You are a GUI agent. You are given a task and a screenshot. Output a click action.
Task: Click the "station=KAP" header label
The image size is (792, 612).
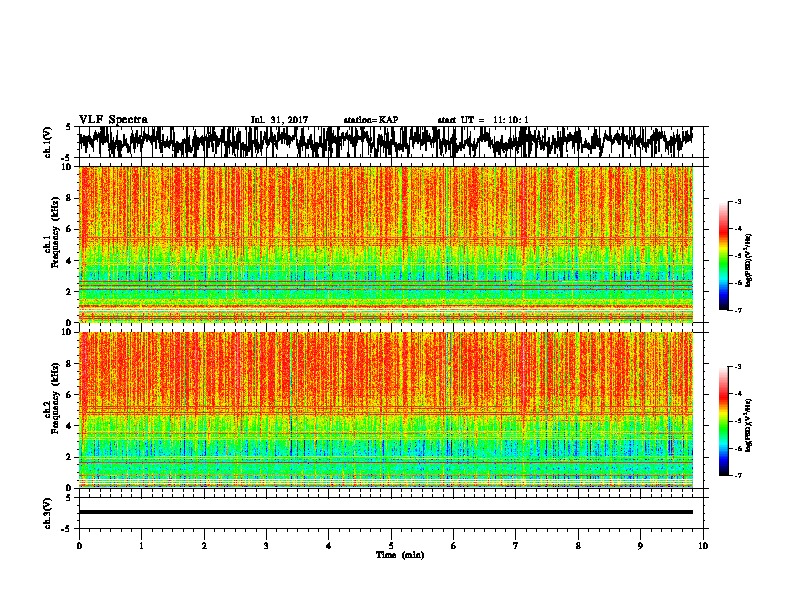(x=371, y=120)
